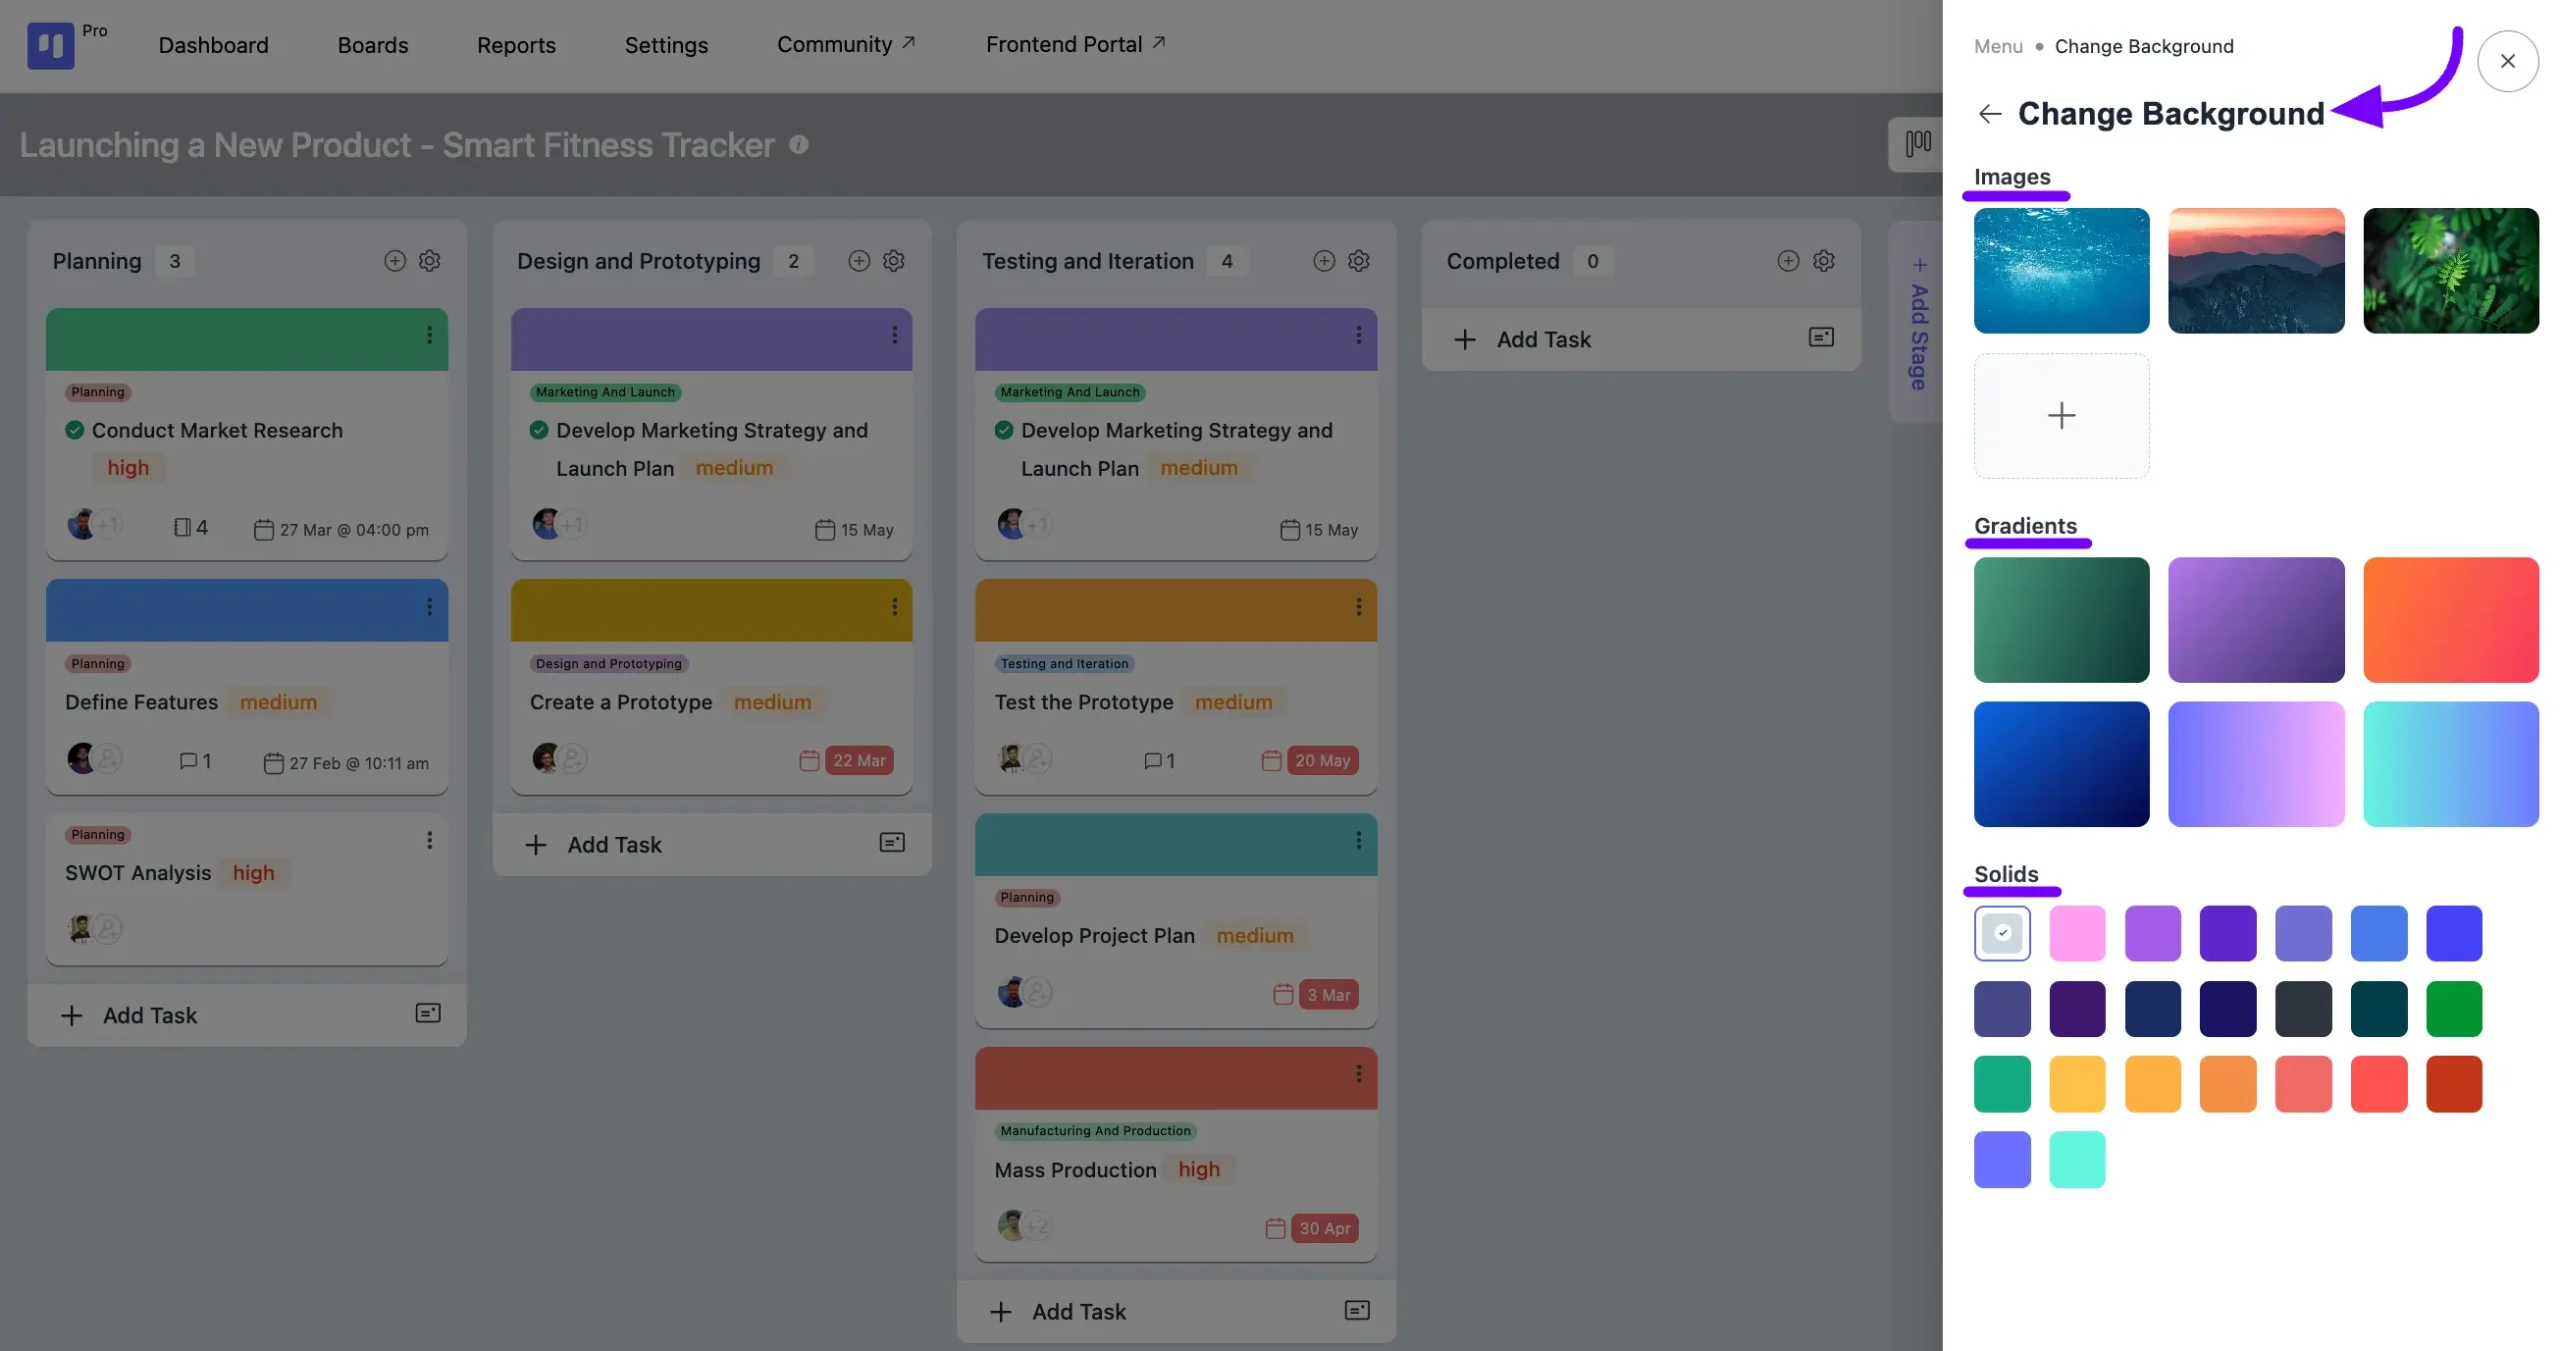Click the settings icon on Design and Prototyping stage
2560x1351 pixels.
click(x=894, y=261)
